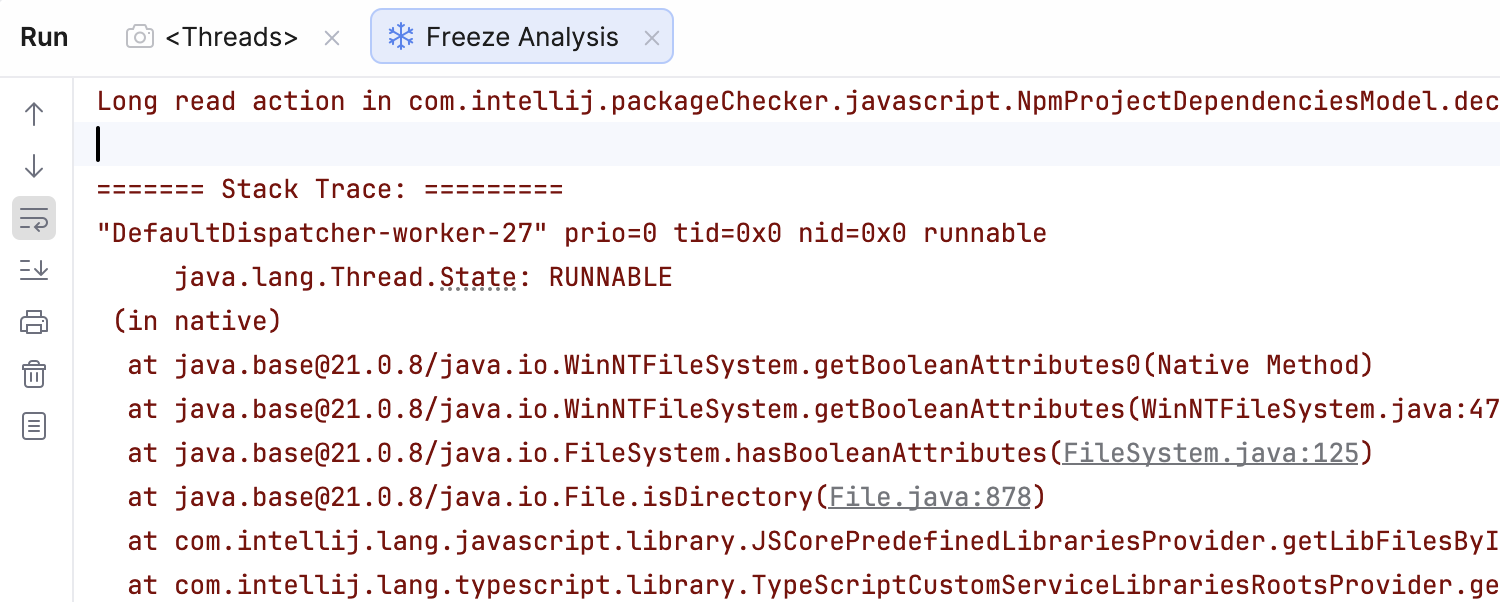Open the FileSystem.java:125 link
Viewport: 1500px width, 602px height.
click(x=1210, y=453)
